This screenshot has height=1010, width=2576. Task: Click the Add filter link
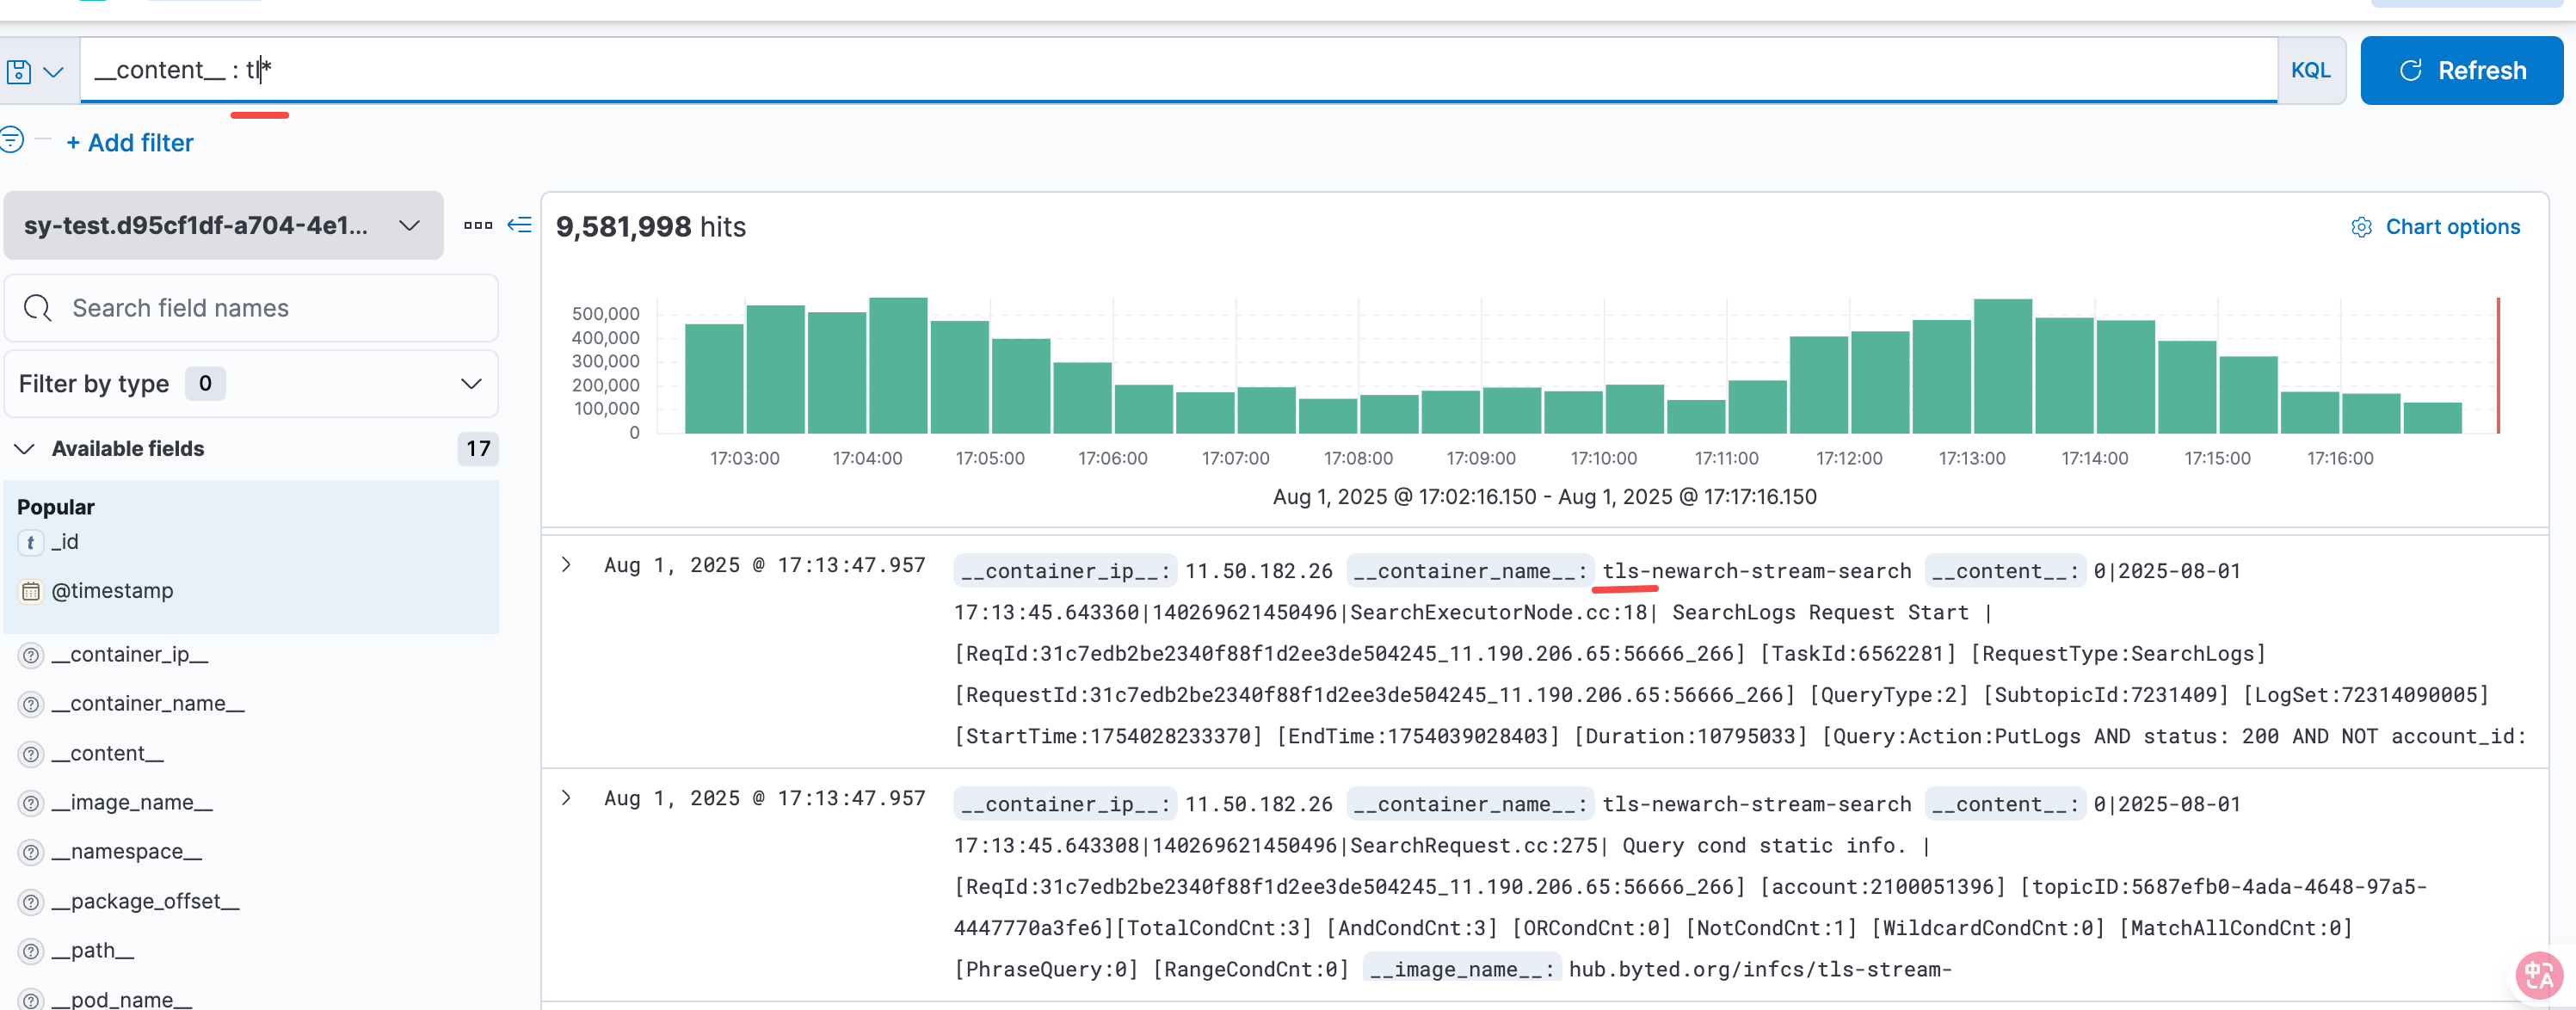click(130, 143)
